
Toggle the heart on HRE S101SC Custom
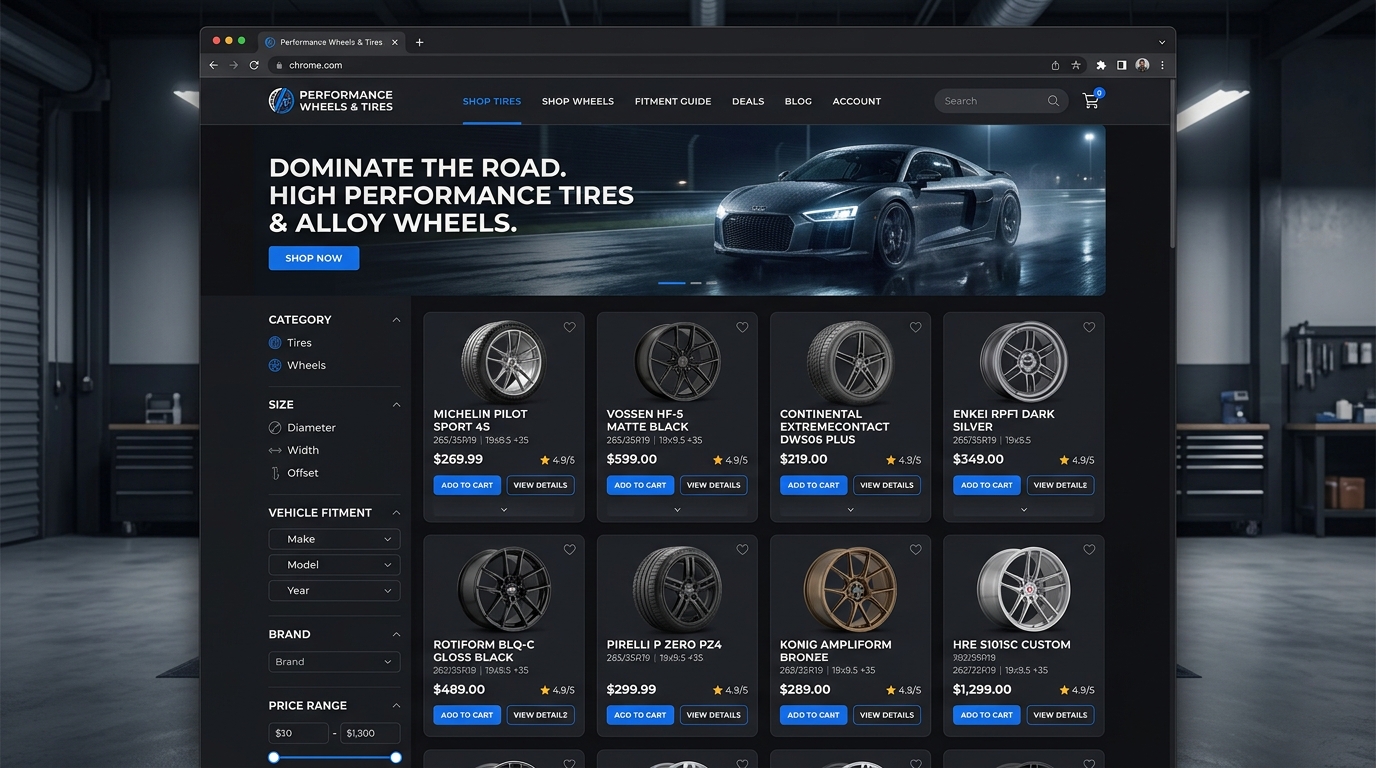[x=1089, y=549]
